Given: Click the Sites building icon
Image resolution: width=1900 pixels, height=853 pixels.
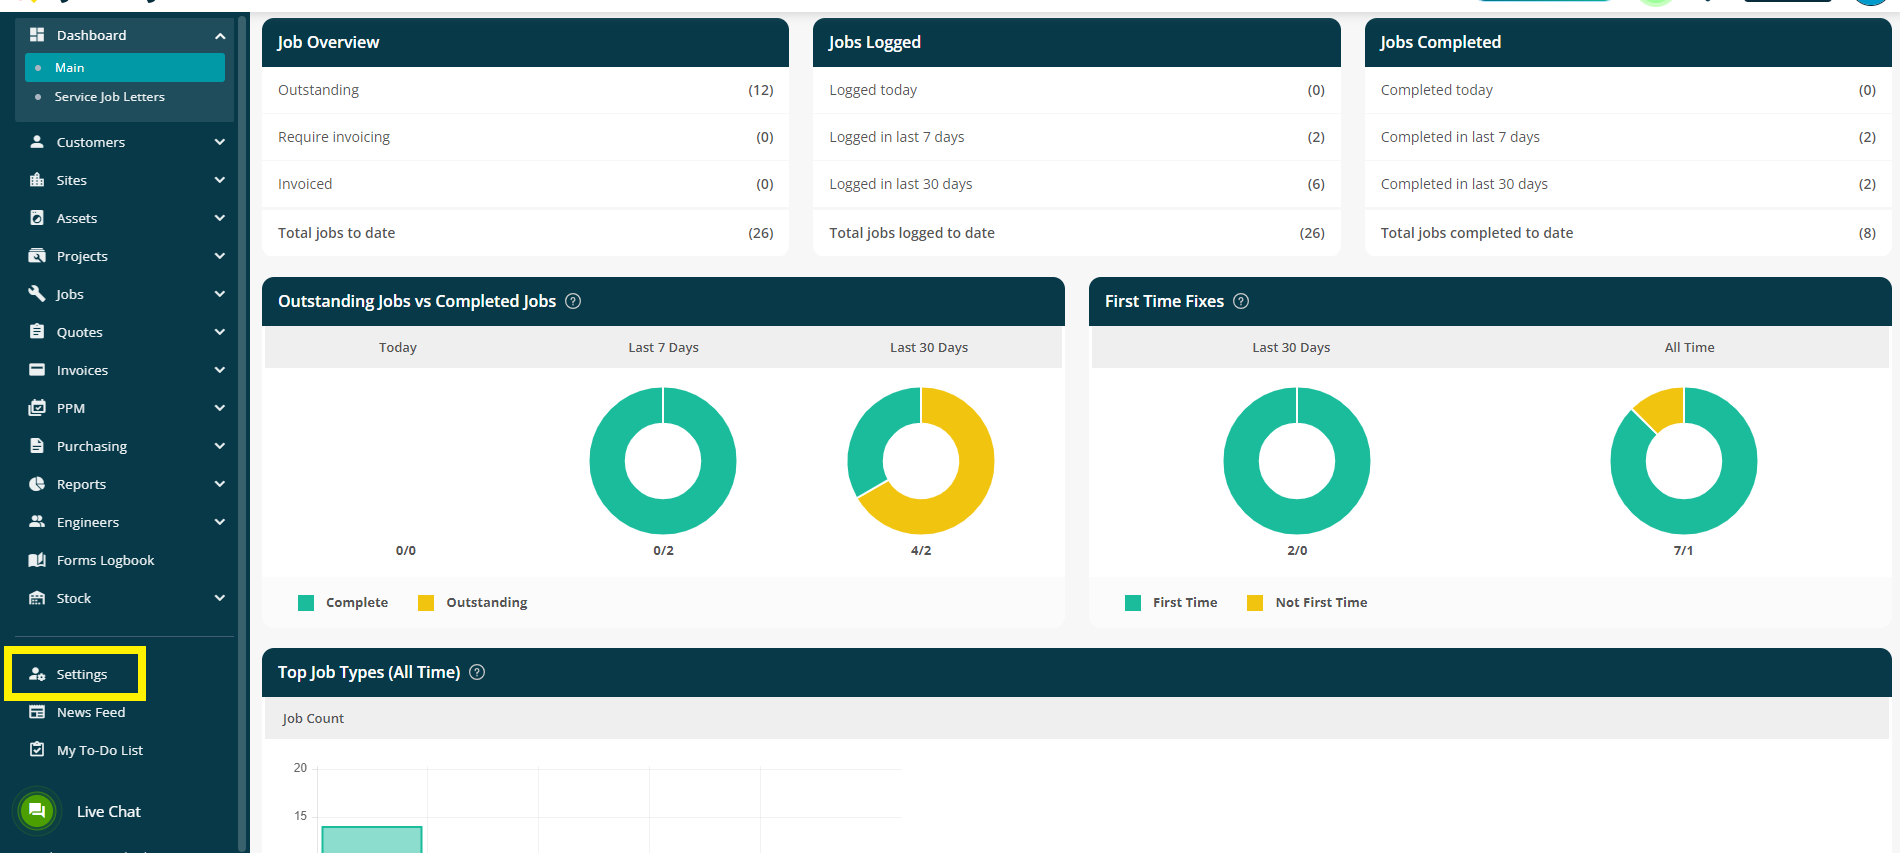Looking at the screenshot, I should (37, 180).
